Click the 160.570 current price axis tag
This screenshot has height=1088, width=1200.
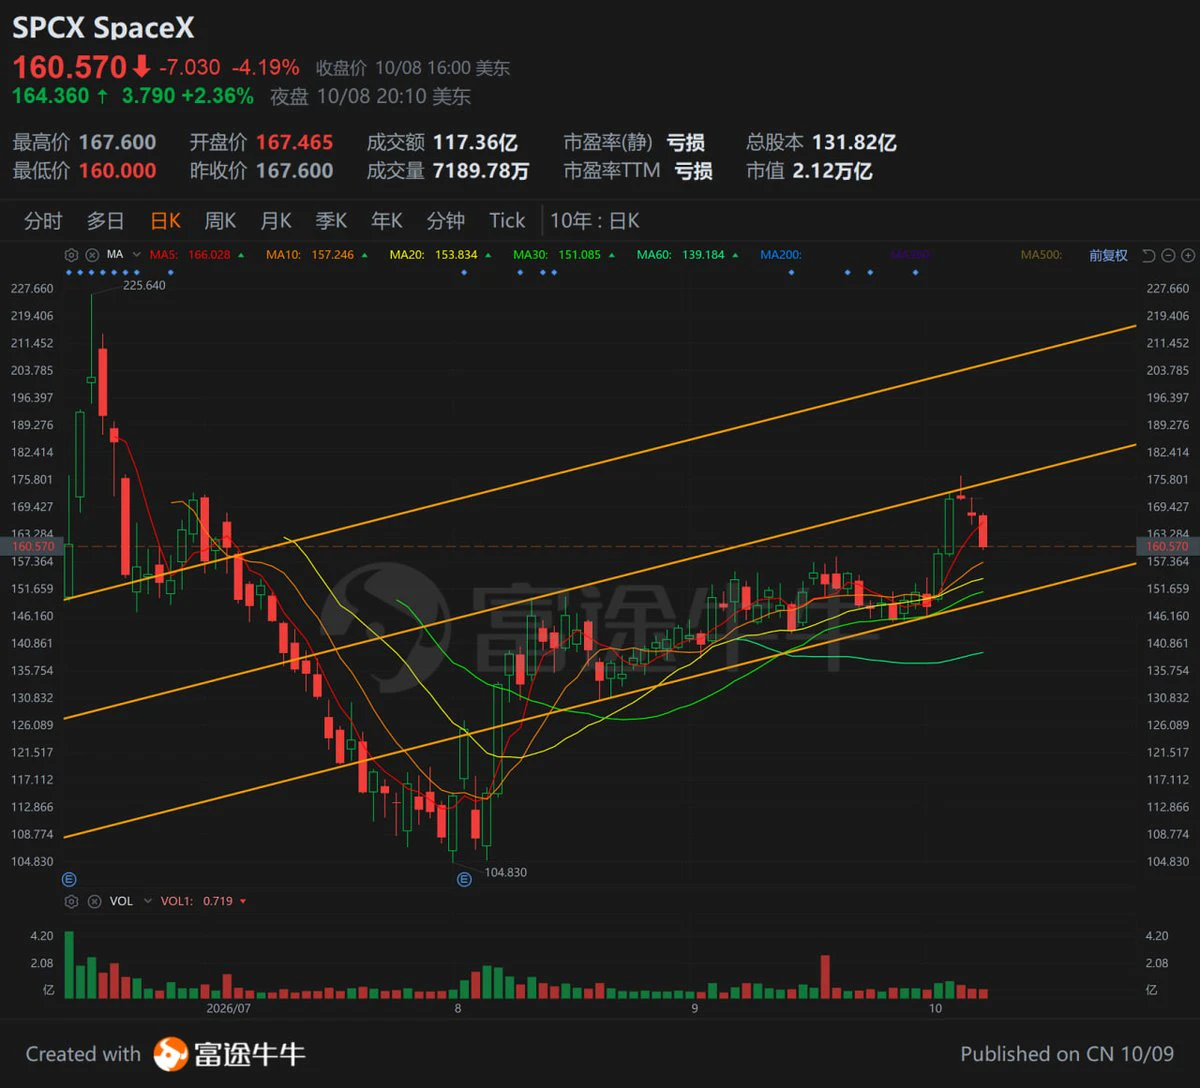tap(1166, 547)
